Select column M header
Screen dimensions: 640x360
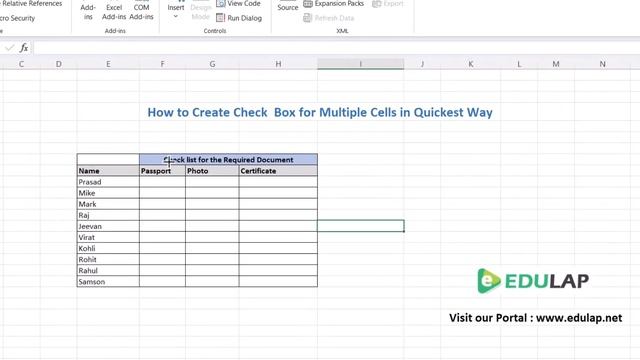(556, 64)
